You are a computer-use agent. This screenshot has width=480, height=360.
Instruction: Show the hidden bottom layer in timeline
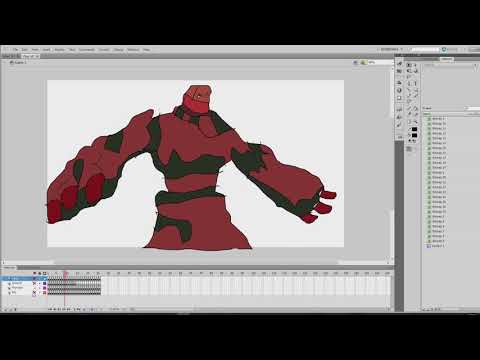coord(34,292)
